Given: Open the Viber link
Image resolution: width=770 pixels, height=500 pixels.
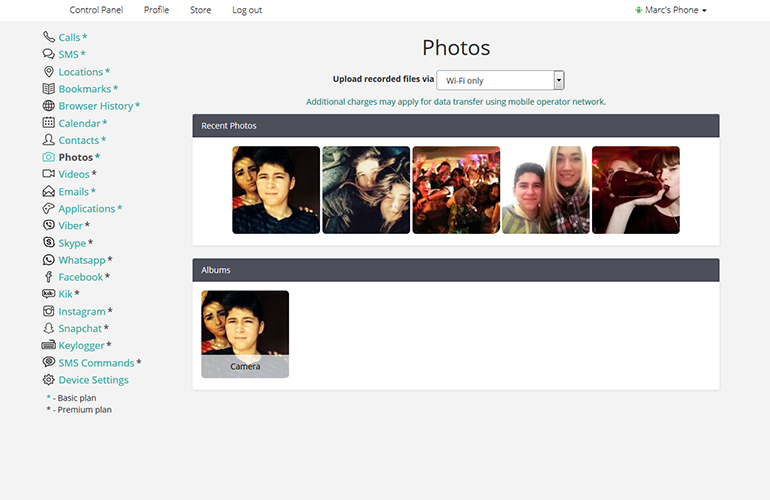Looking at the screenshot, I should pos(71,226).
